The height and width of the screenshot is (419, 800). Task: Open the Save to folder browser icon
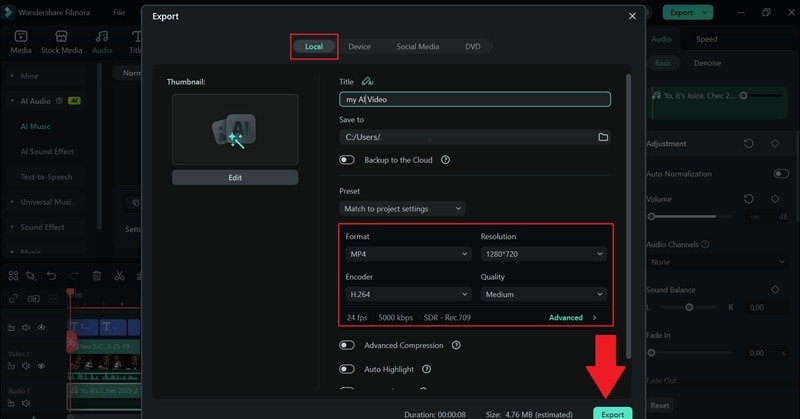[x=603, y=137]
